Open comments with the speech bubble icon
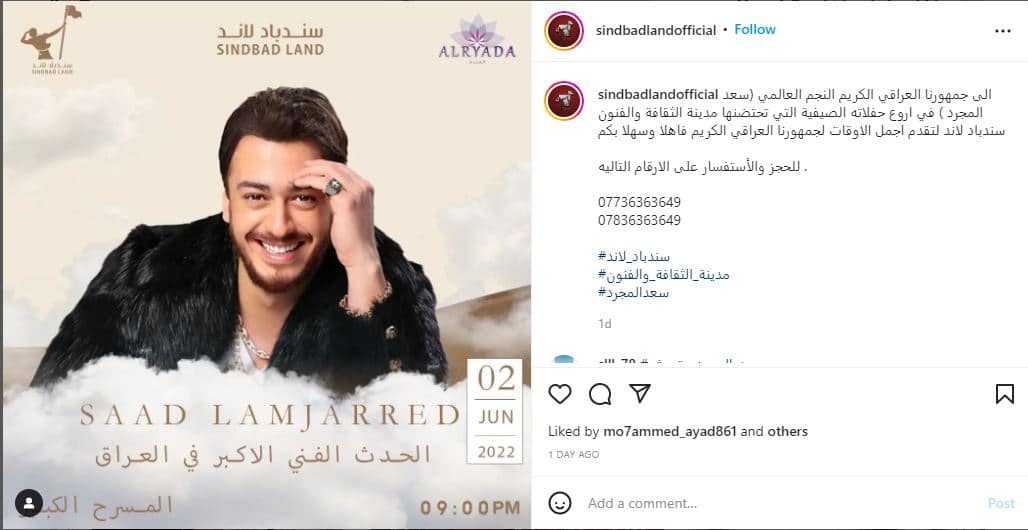The height and width of the screenshot is (530, 1028). tap(600, 394)
